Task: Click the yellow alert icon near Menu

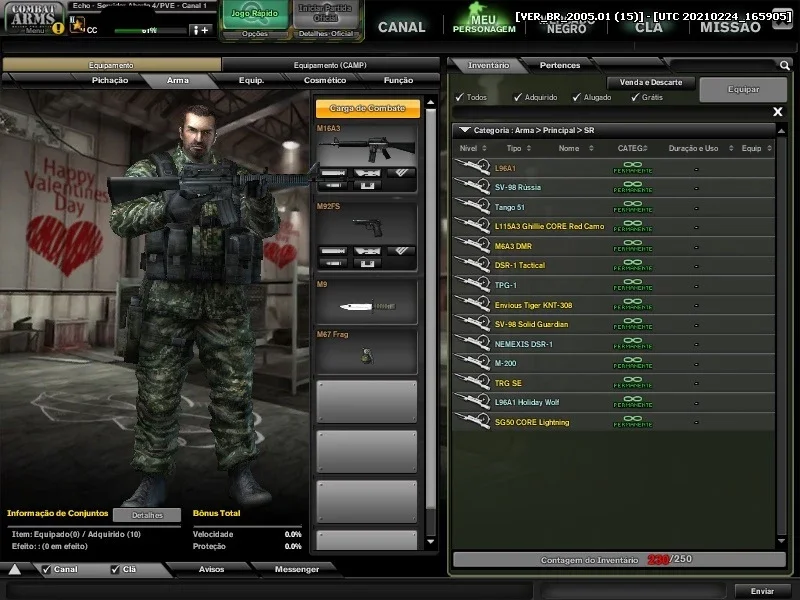Action: (58, 28)
